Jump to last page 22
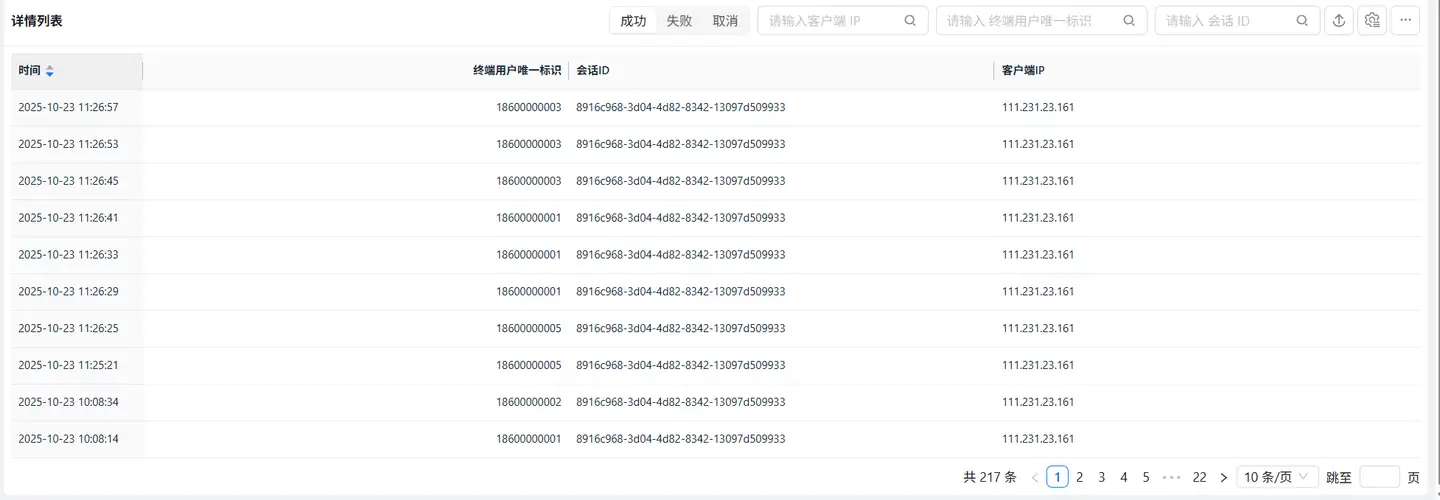Image resolution: width=1440 pixels, height=500 pixels. tap(1199, 478)
